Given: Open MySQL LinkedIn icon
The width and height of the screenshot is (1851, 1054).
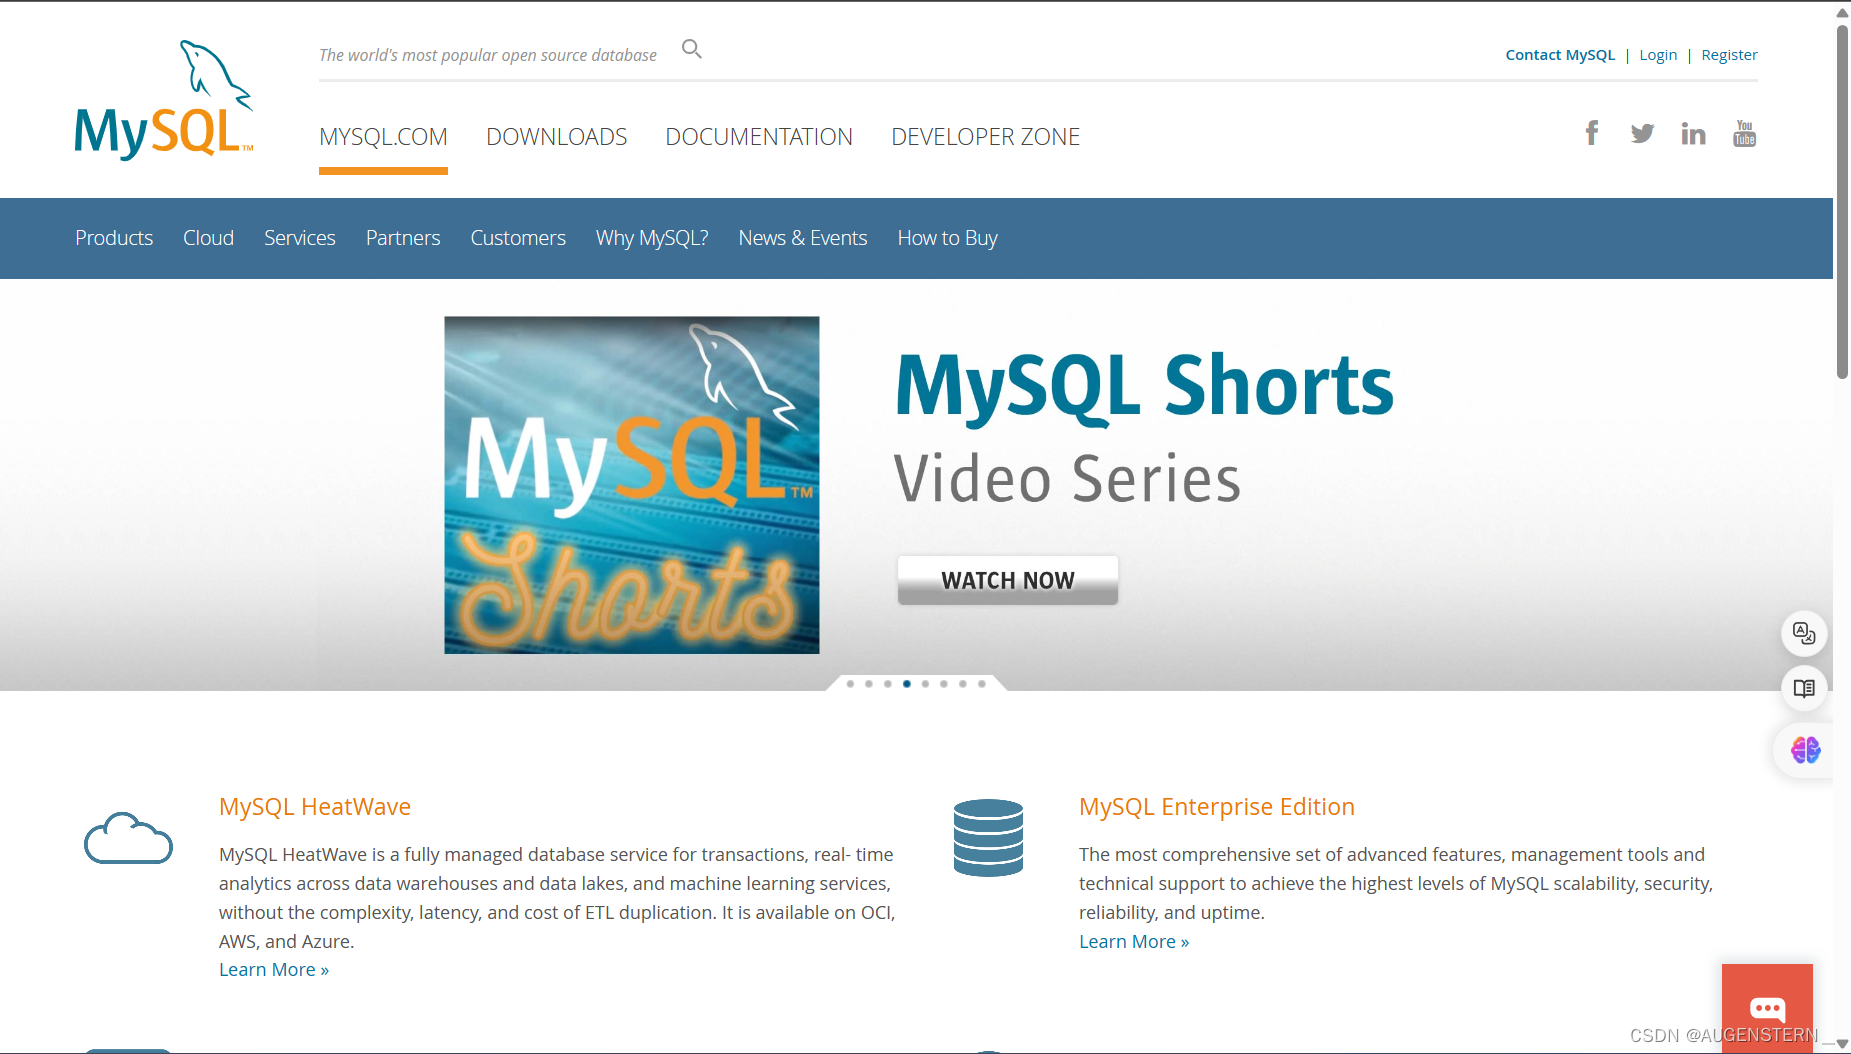Looking at the screenshot, I should point(1693,133).
